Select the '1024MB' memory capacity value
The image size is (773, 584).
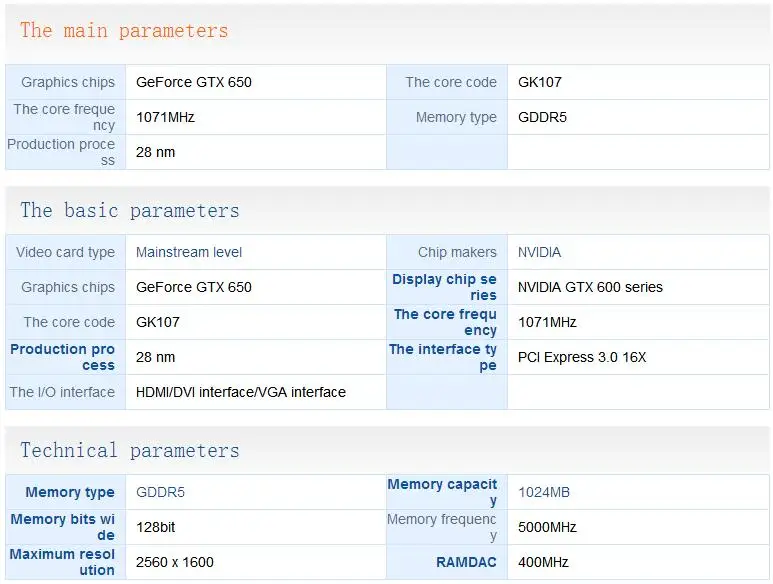pyautogui.click(x=544, y=492)
